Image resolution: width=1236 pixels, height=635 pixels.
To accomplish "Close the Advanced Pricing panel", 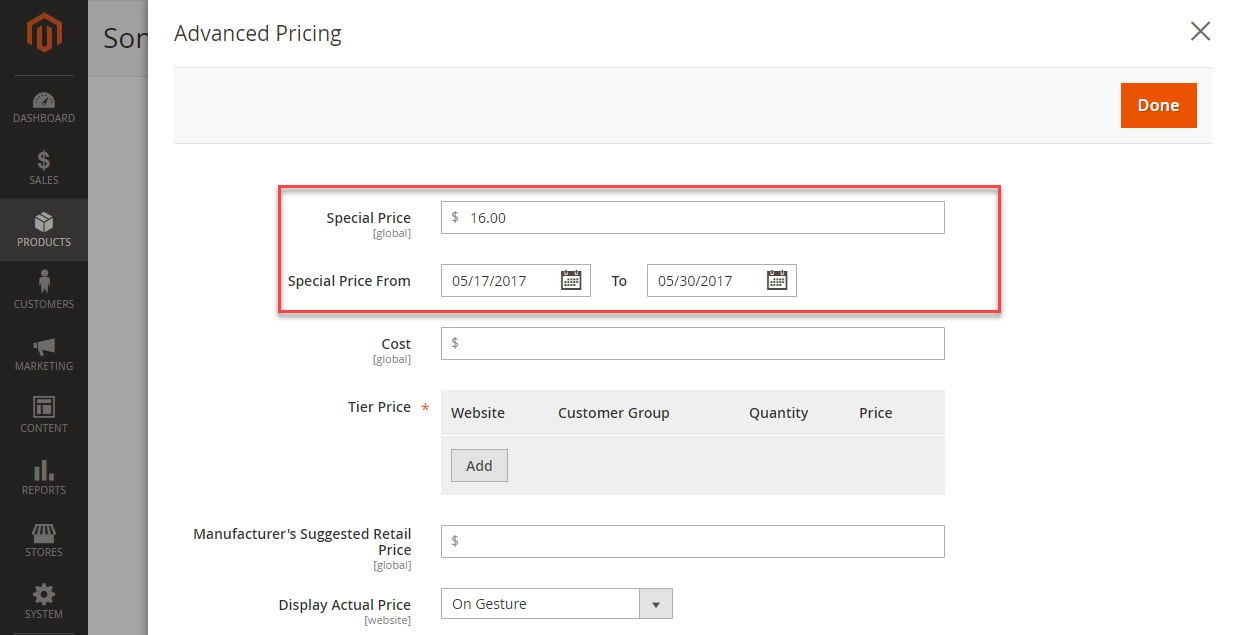I will (x=1200, y=32).
